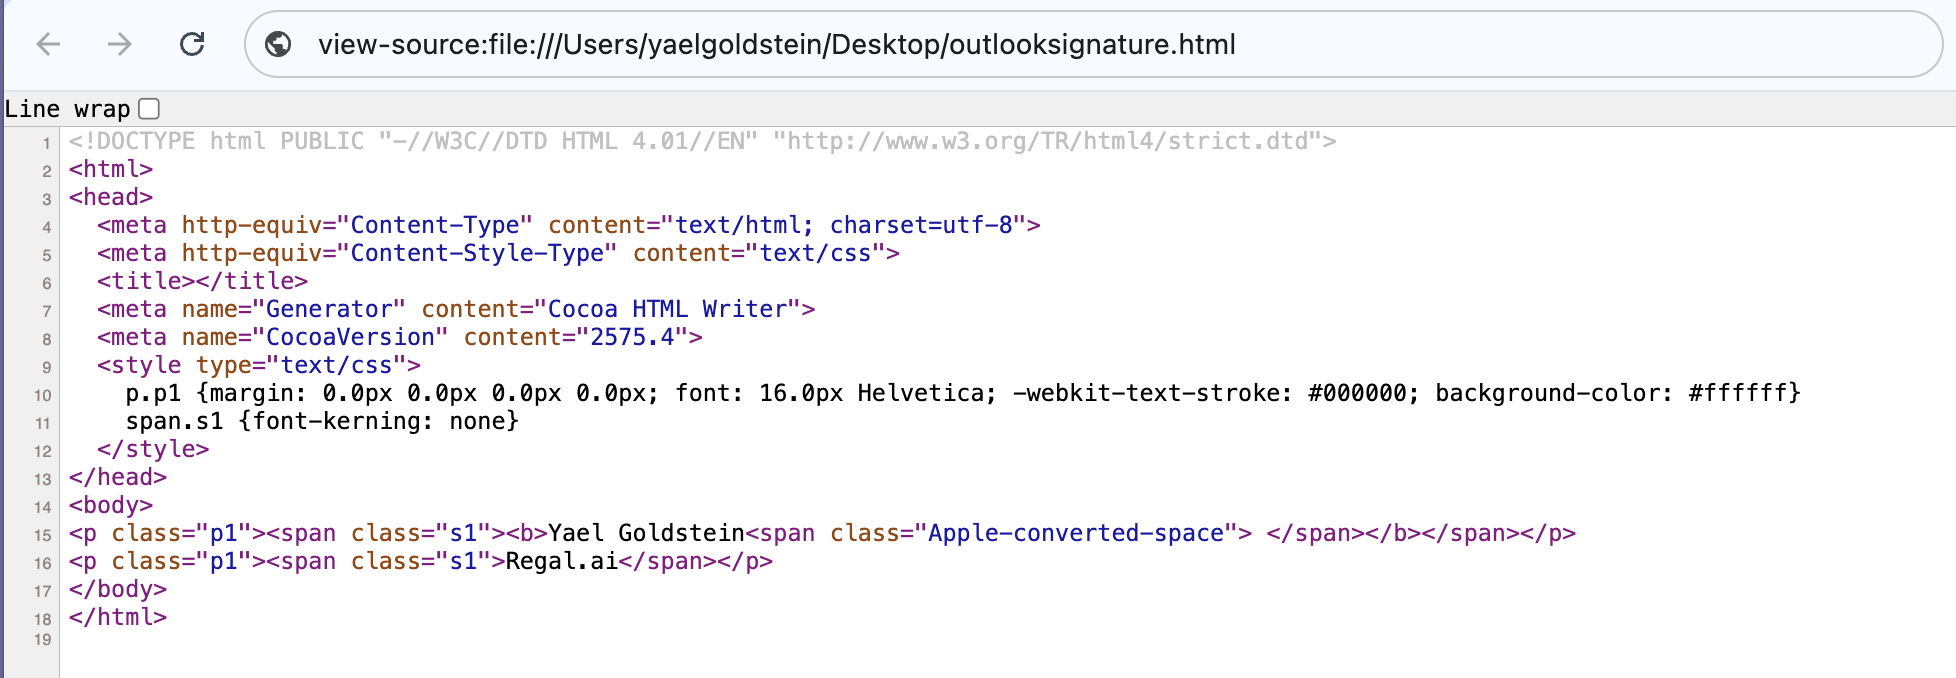Click the "Content-Type" attribute value
This screenshot has height=678, width=1956.
coord(435,225)
